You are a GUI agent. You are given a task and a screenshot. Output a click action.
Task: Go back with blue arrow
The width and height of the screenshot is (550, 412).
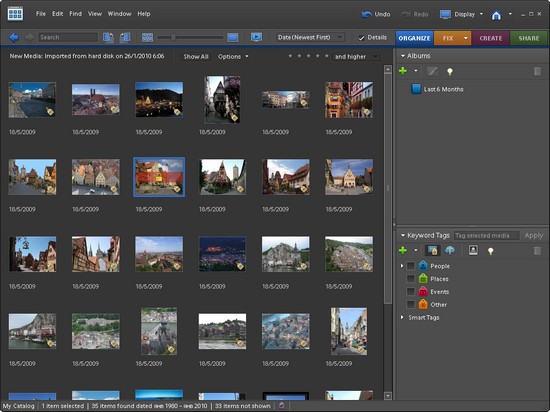click(14, 37)
